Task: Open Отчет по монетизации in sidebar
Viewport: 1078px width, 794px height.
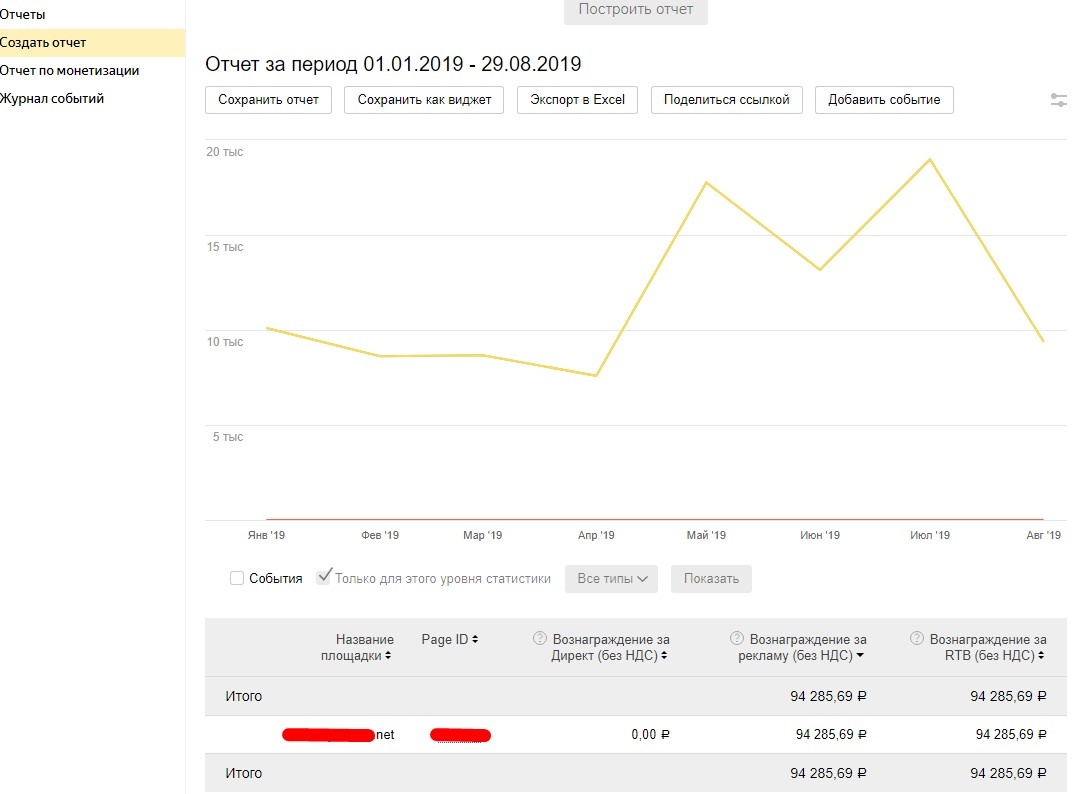Action: pos(69,71)
